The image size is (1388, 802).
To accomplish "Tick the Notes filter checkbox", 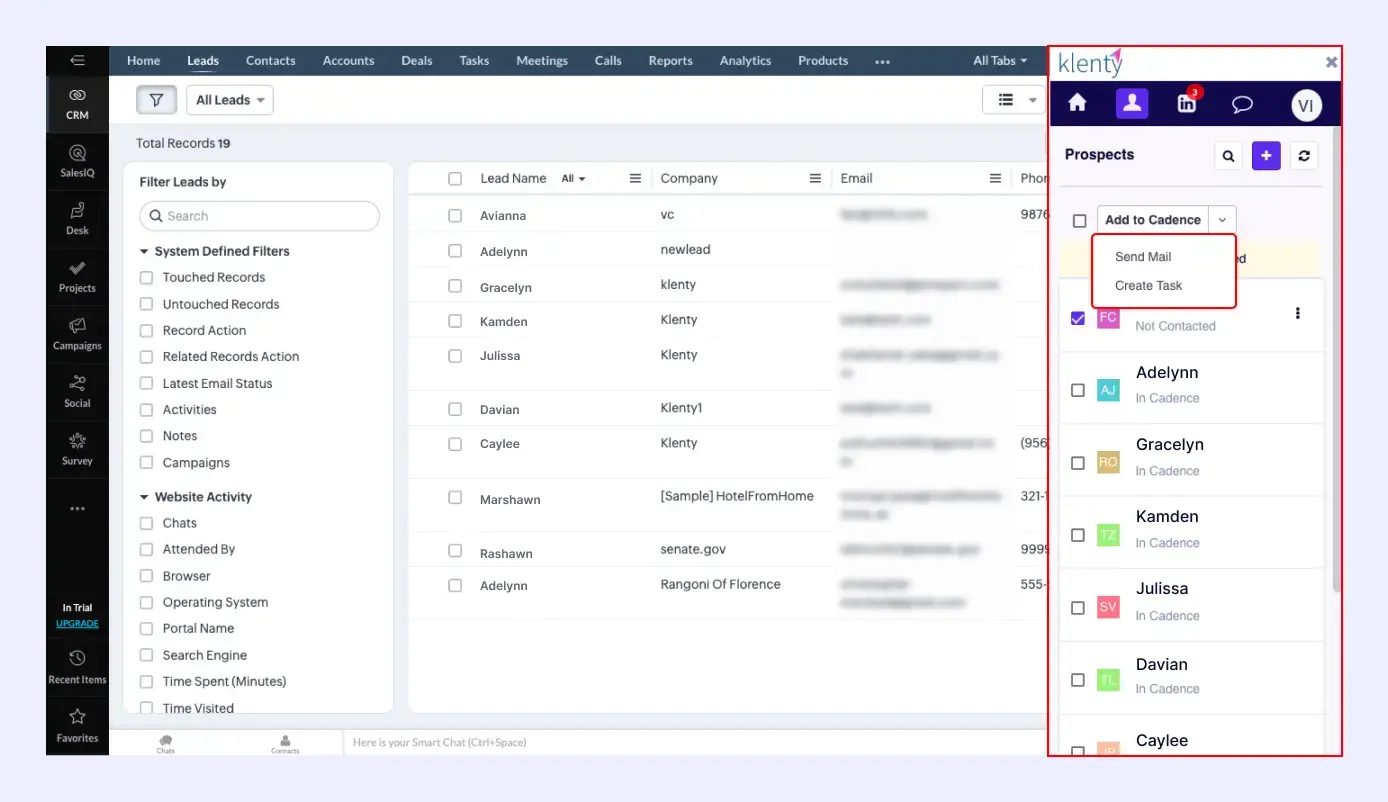I will 146,436.
